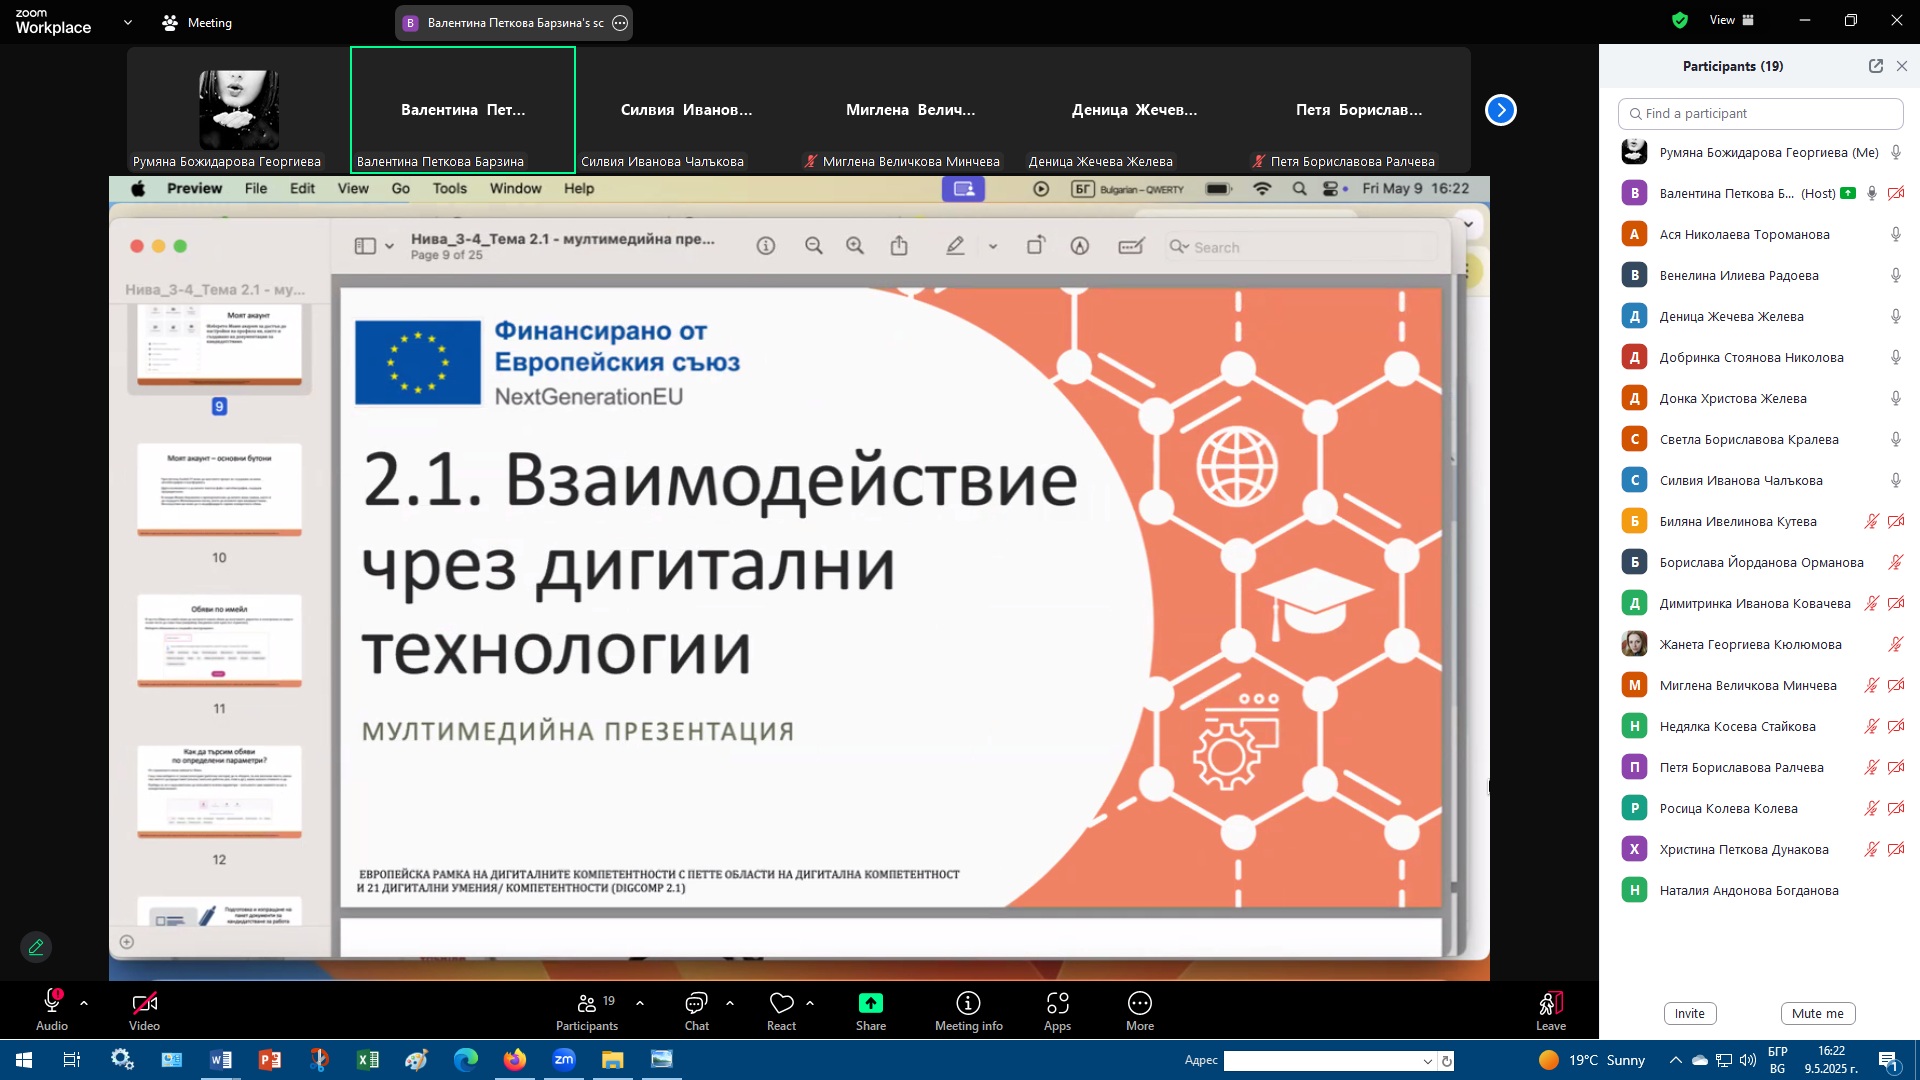Viewport: 1920px width, 1080px height.
Task: Open the volume control in tray
Action: (1748, 1060)
